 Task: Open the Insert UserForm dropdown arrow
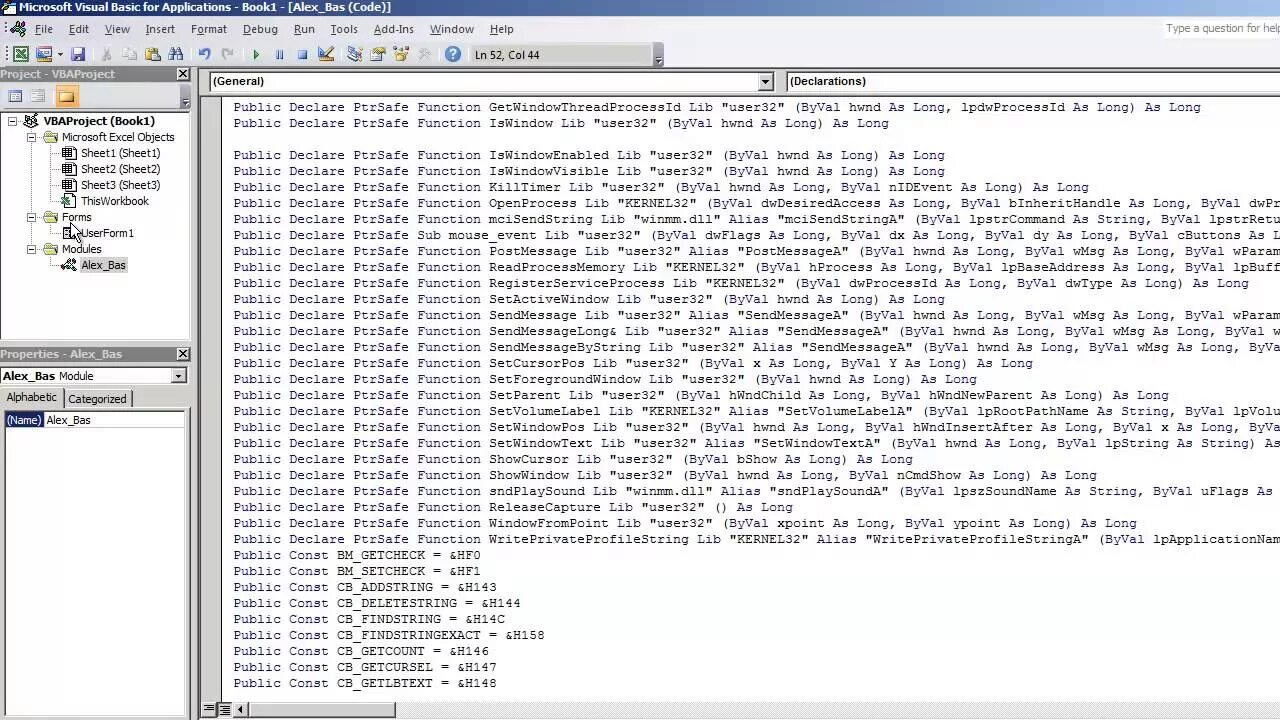(x=60, y=54)
